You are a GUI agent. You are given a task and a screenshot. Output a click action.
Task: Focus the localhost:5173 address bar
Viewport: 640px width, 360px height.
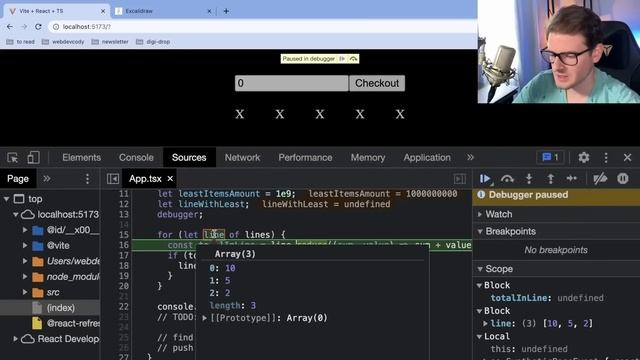pyautogui.click(x=261, y=27)
